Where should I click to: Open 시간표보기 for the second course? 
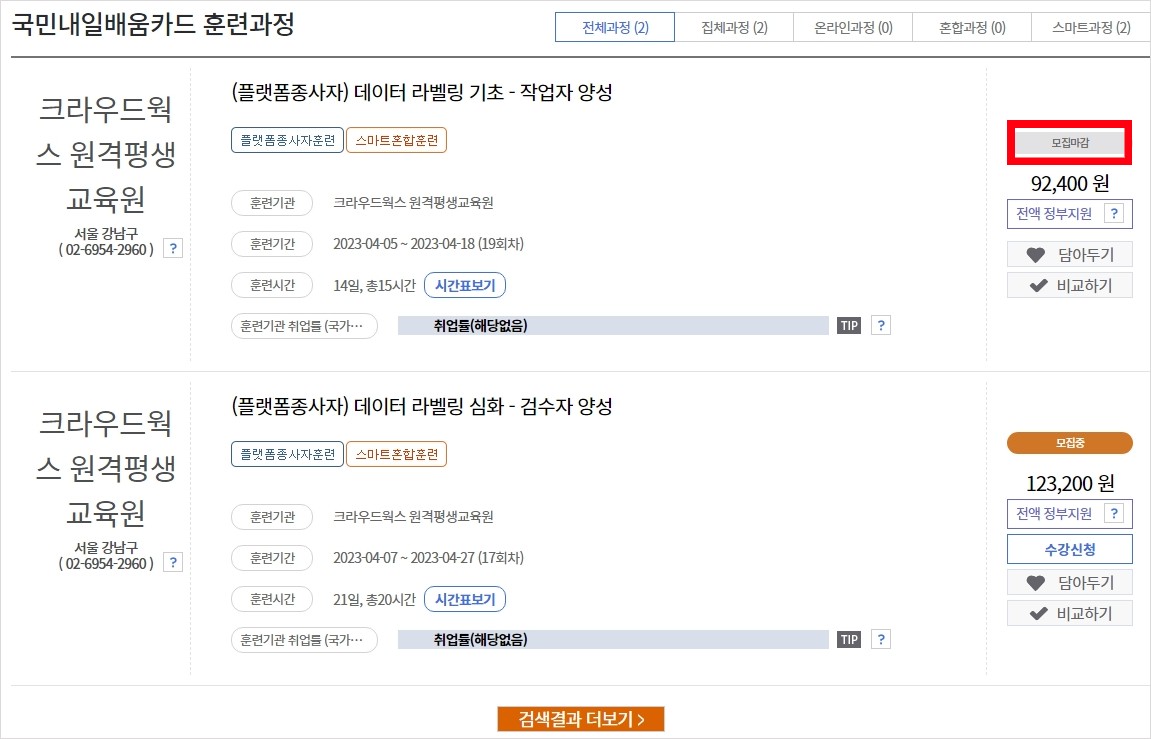(464, 599)
